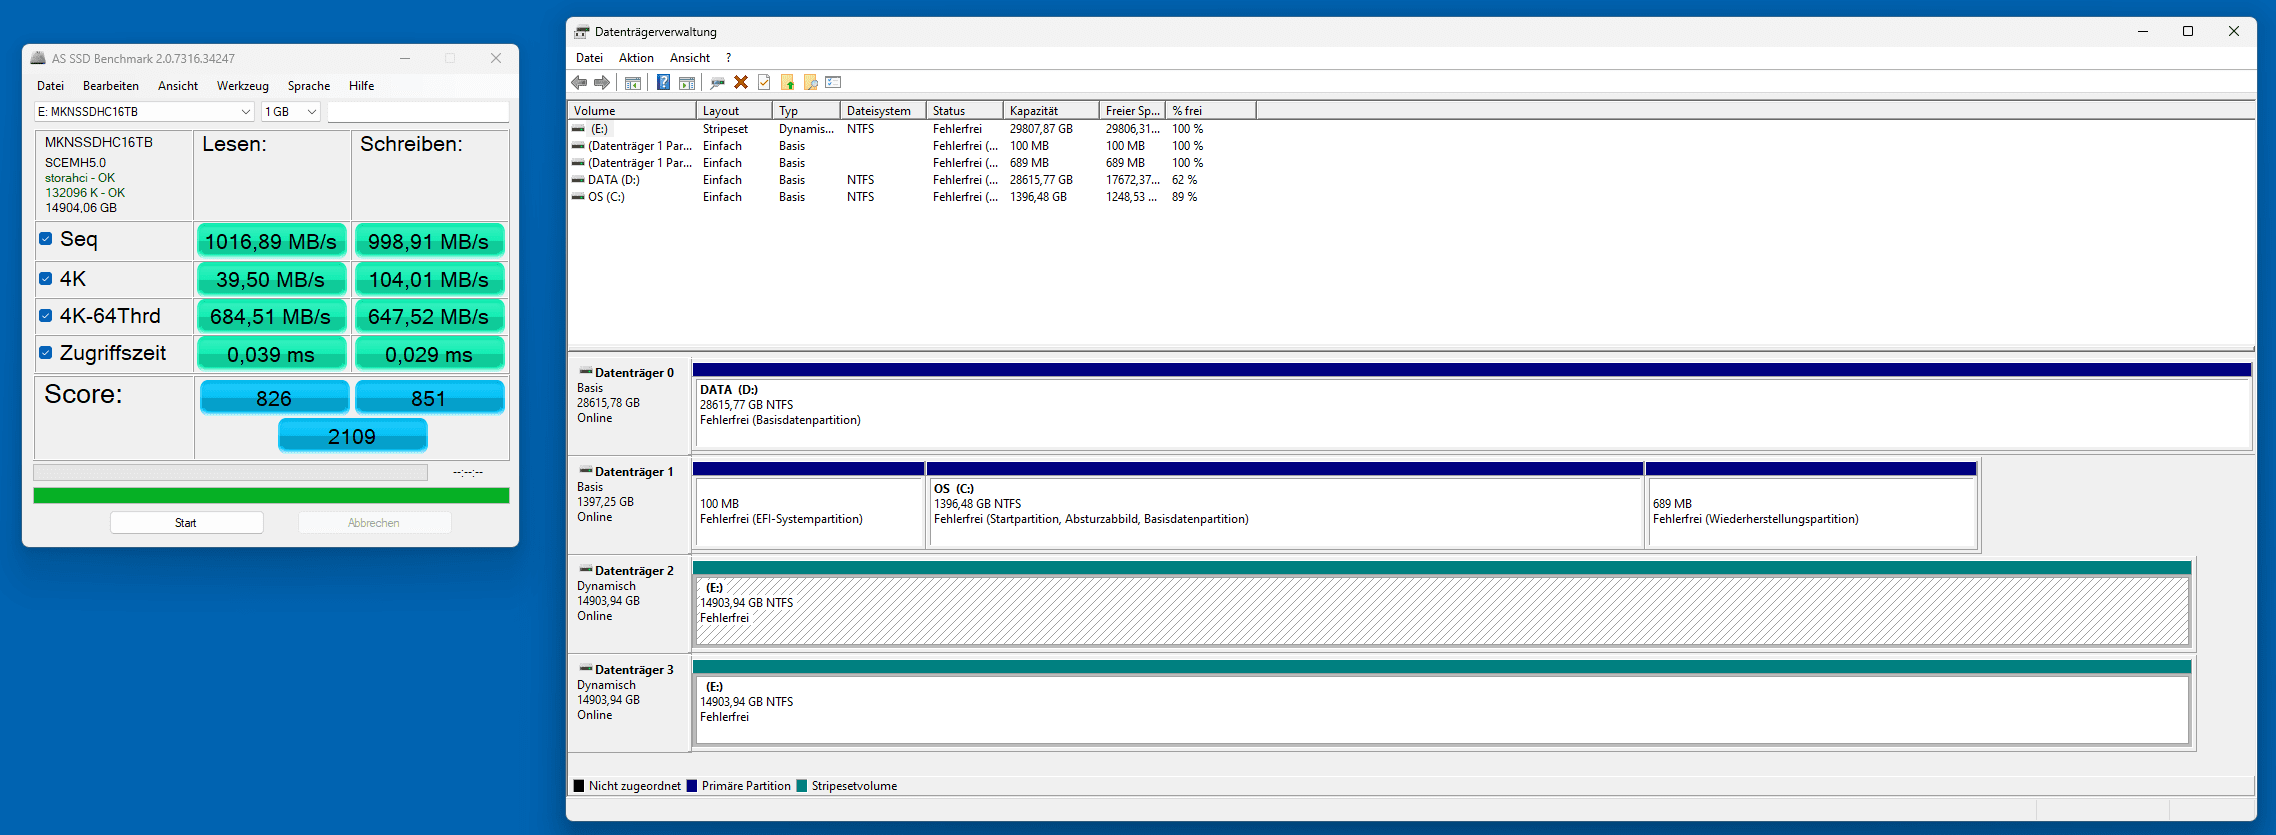This screenshot has width=2276, height=835.
Task: Select the 100 MB EFI-Systempartition block
Action: pyautogui.click(x=808, y=512)
